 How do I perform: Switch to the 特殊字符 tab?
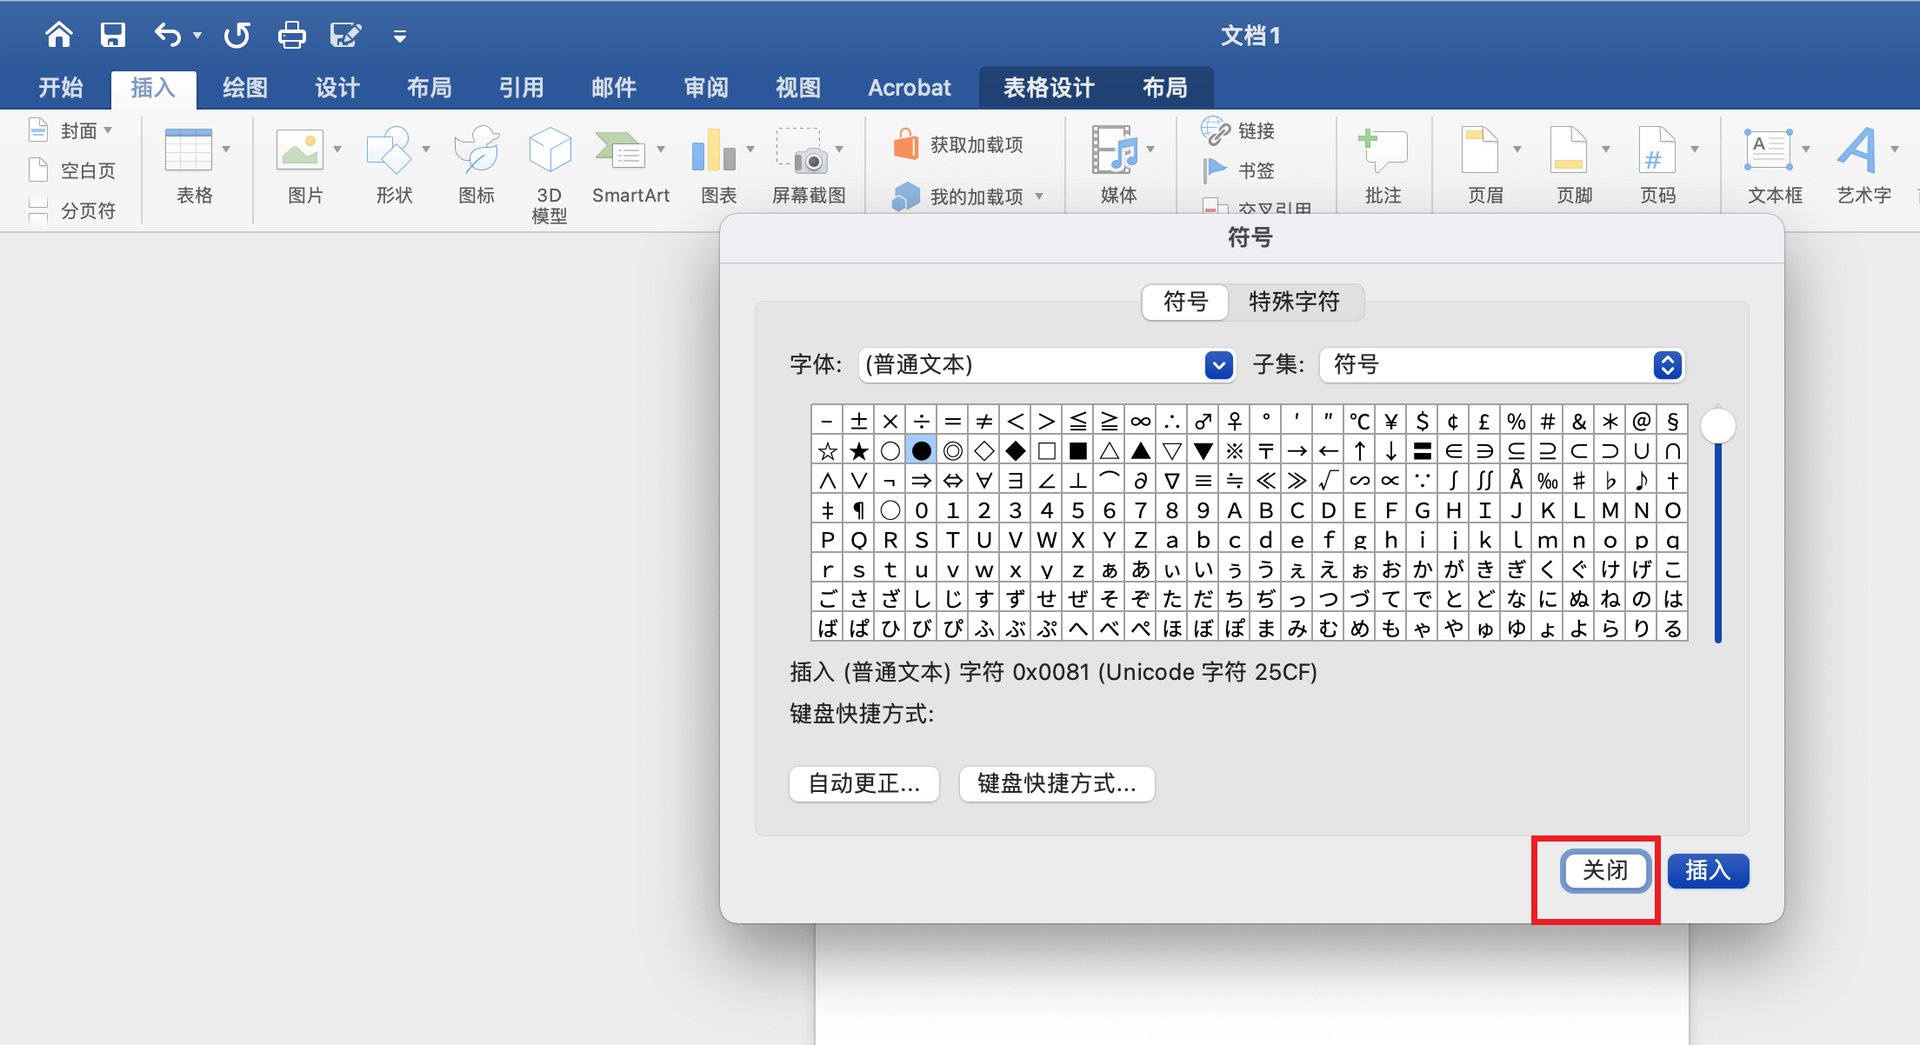click(x=1296, y=302)
